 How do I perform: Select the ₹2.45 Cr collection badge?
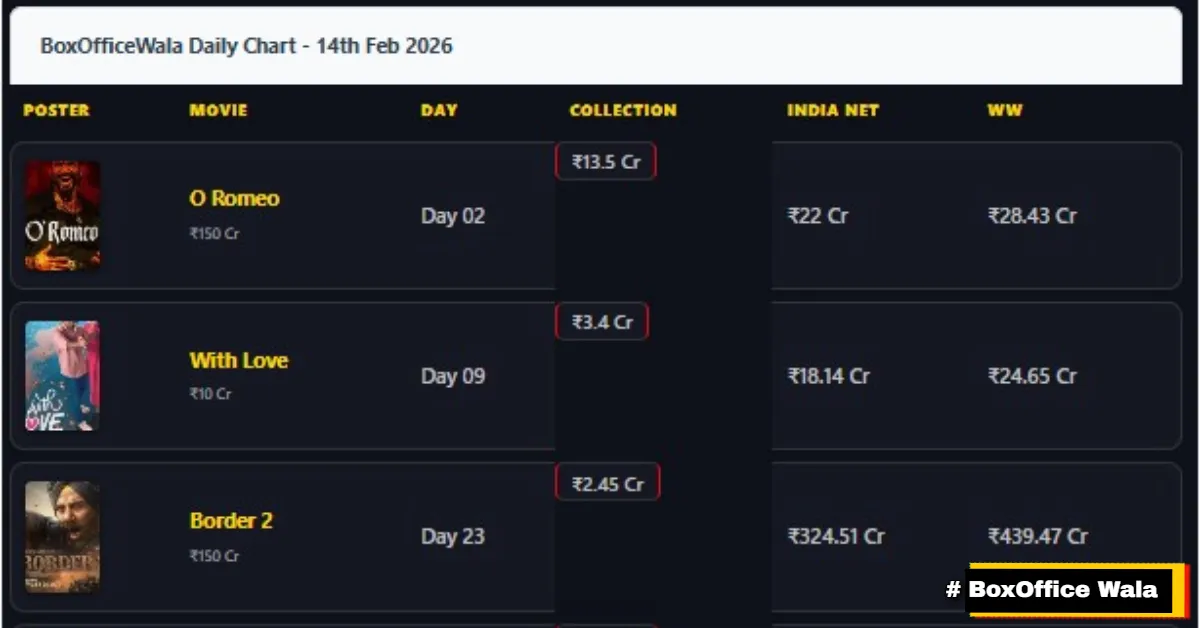607,481
